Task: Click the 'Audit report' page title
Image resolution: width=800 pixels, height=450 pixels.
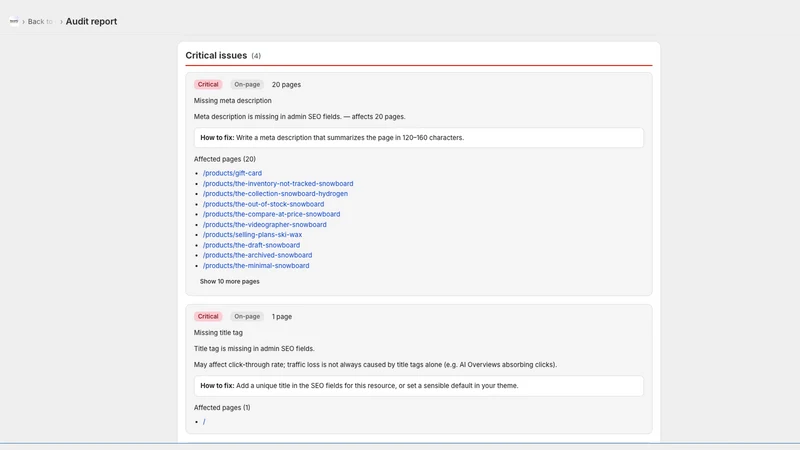Action: (x=91, y=21)
